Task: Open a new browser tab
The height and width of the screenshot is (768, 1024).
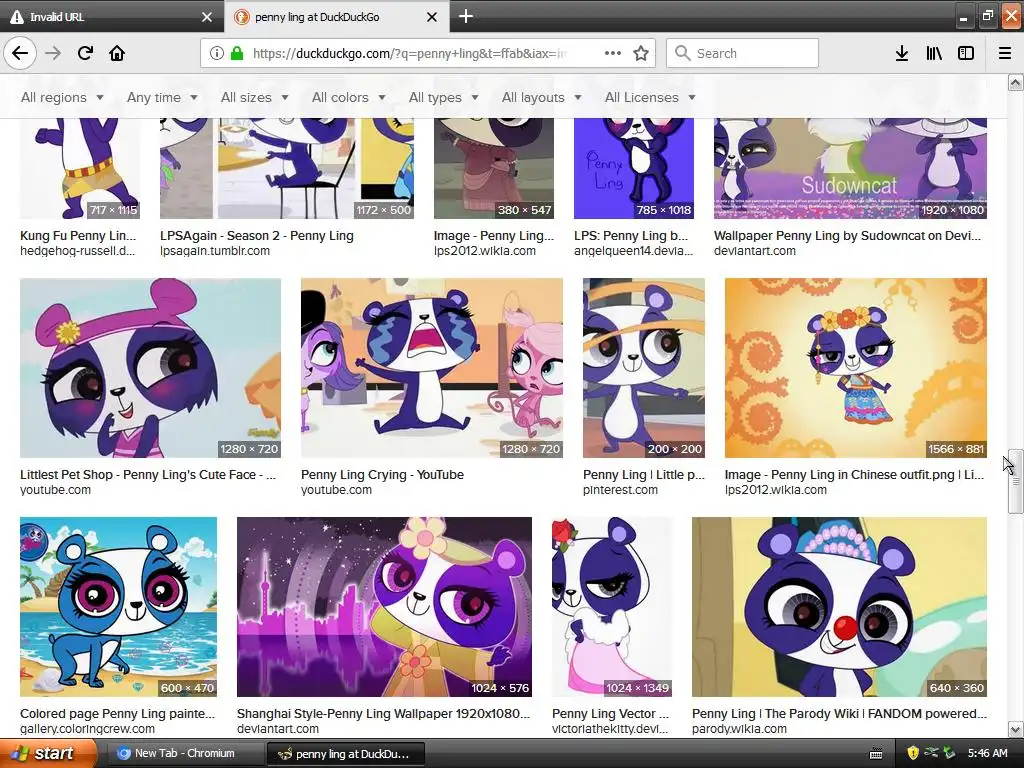Action: (466, 16)
